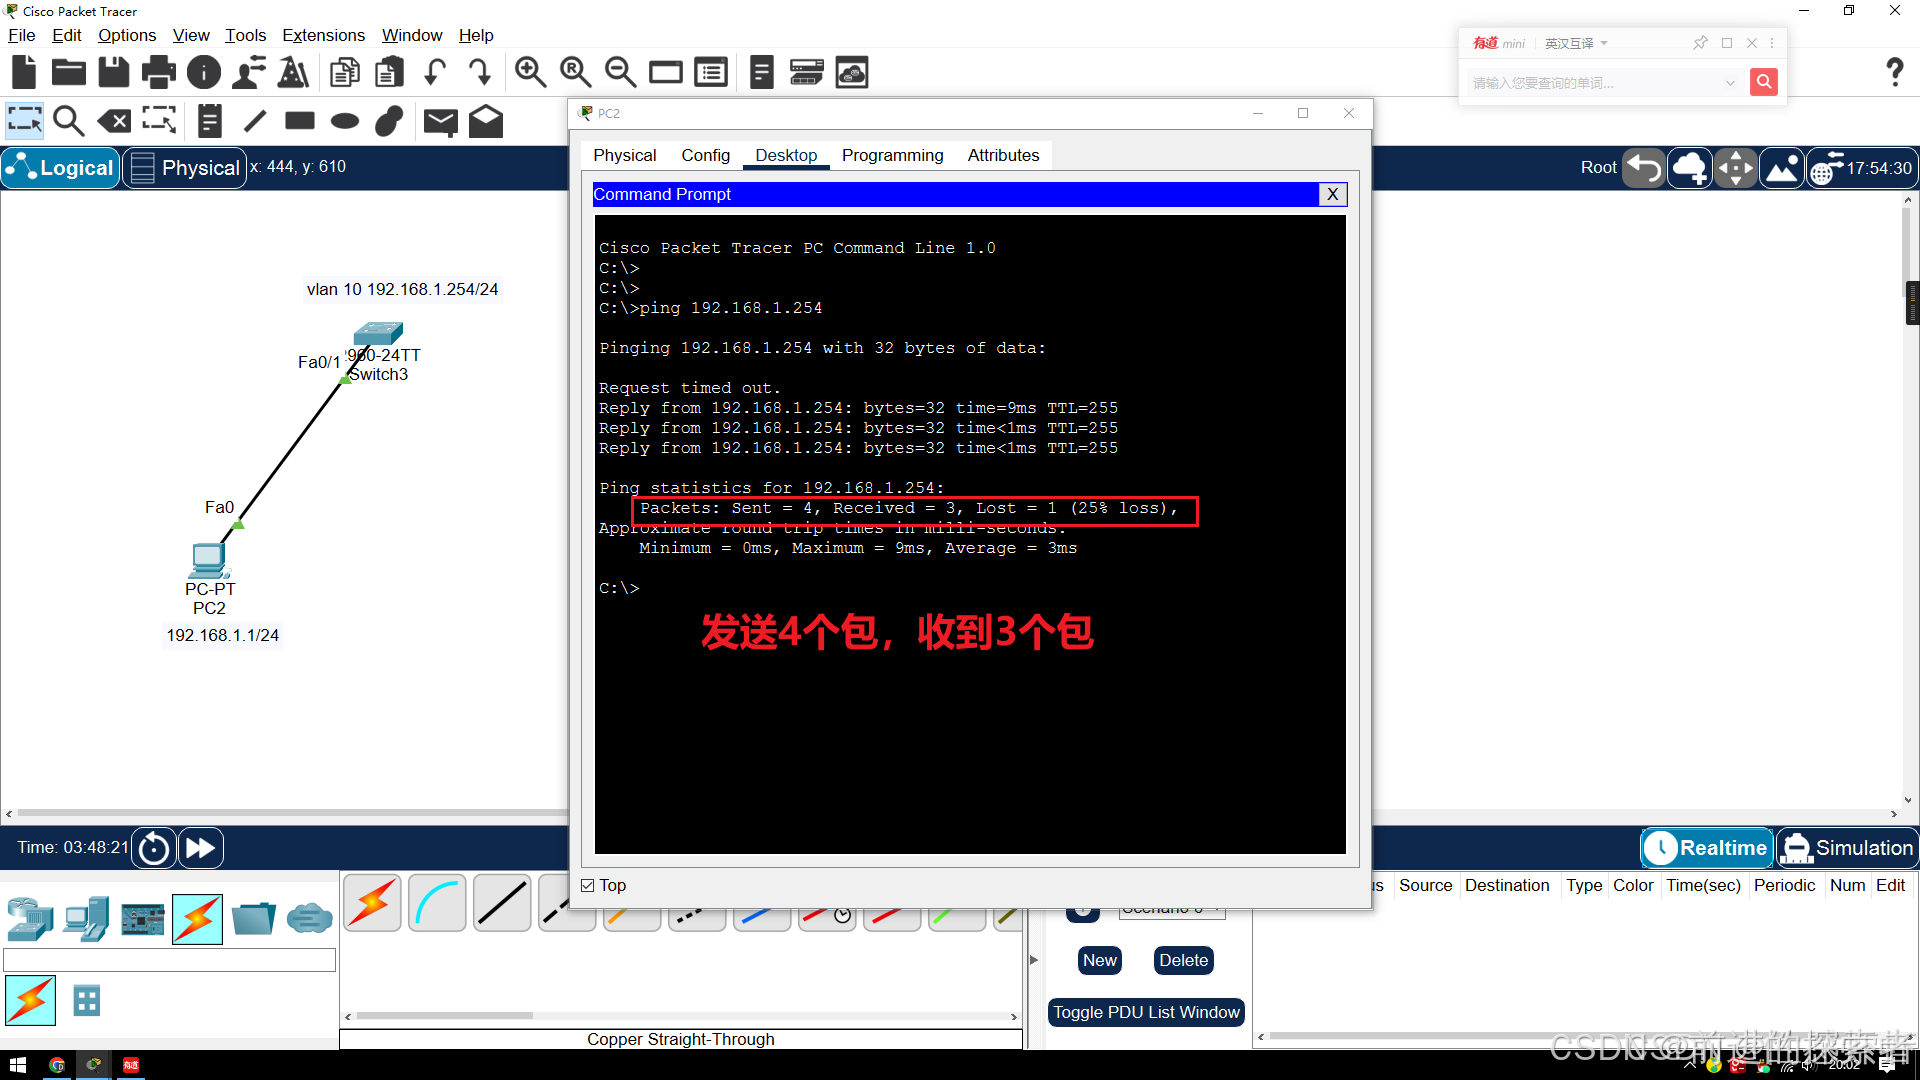Expand PDU panel with arrow handle
The image size is (1920, 1080).
pyautogui.click(x=1034, y=960)
